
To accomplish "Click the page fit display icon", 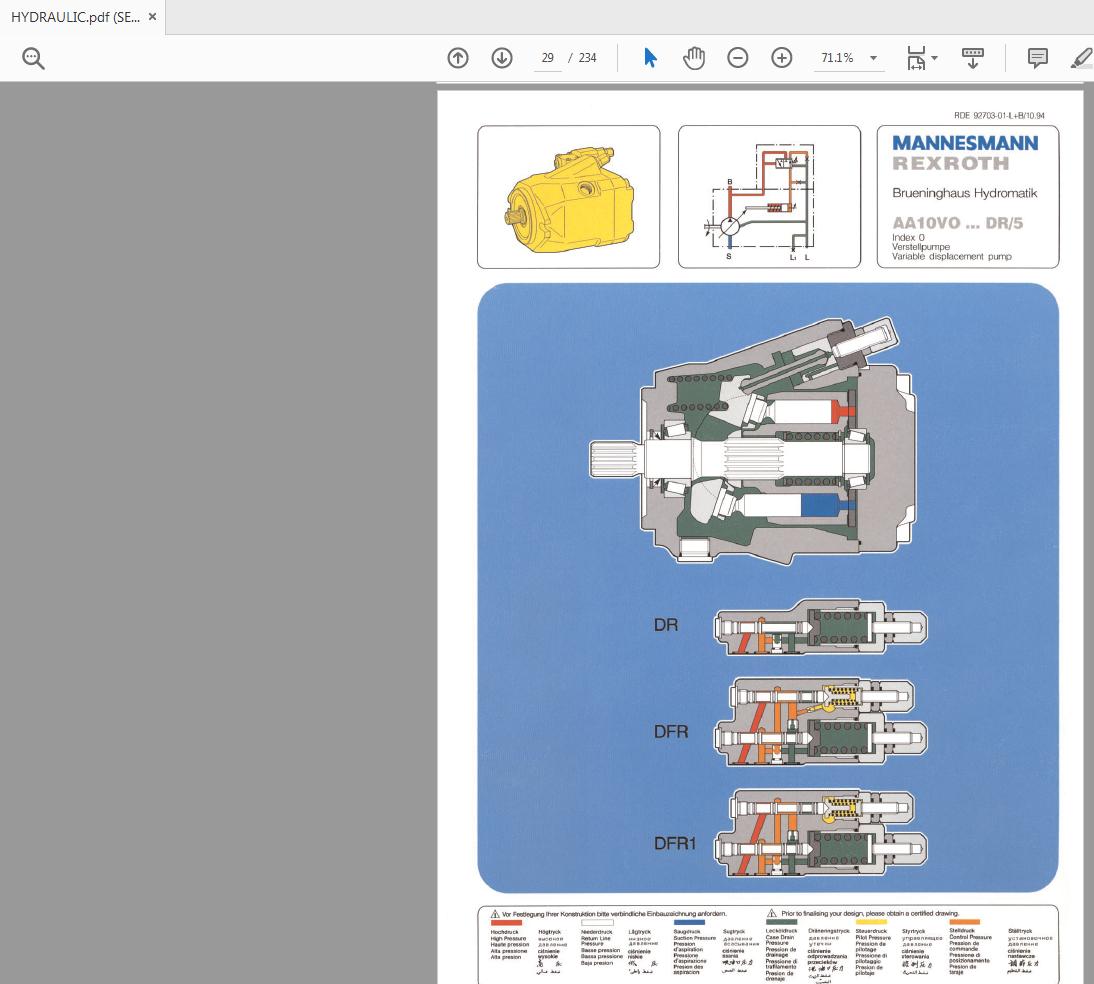I will click(915, 58).
